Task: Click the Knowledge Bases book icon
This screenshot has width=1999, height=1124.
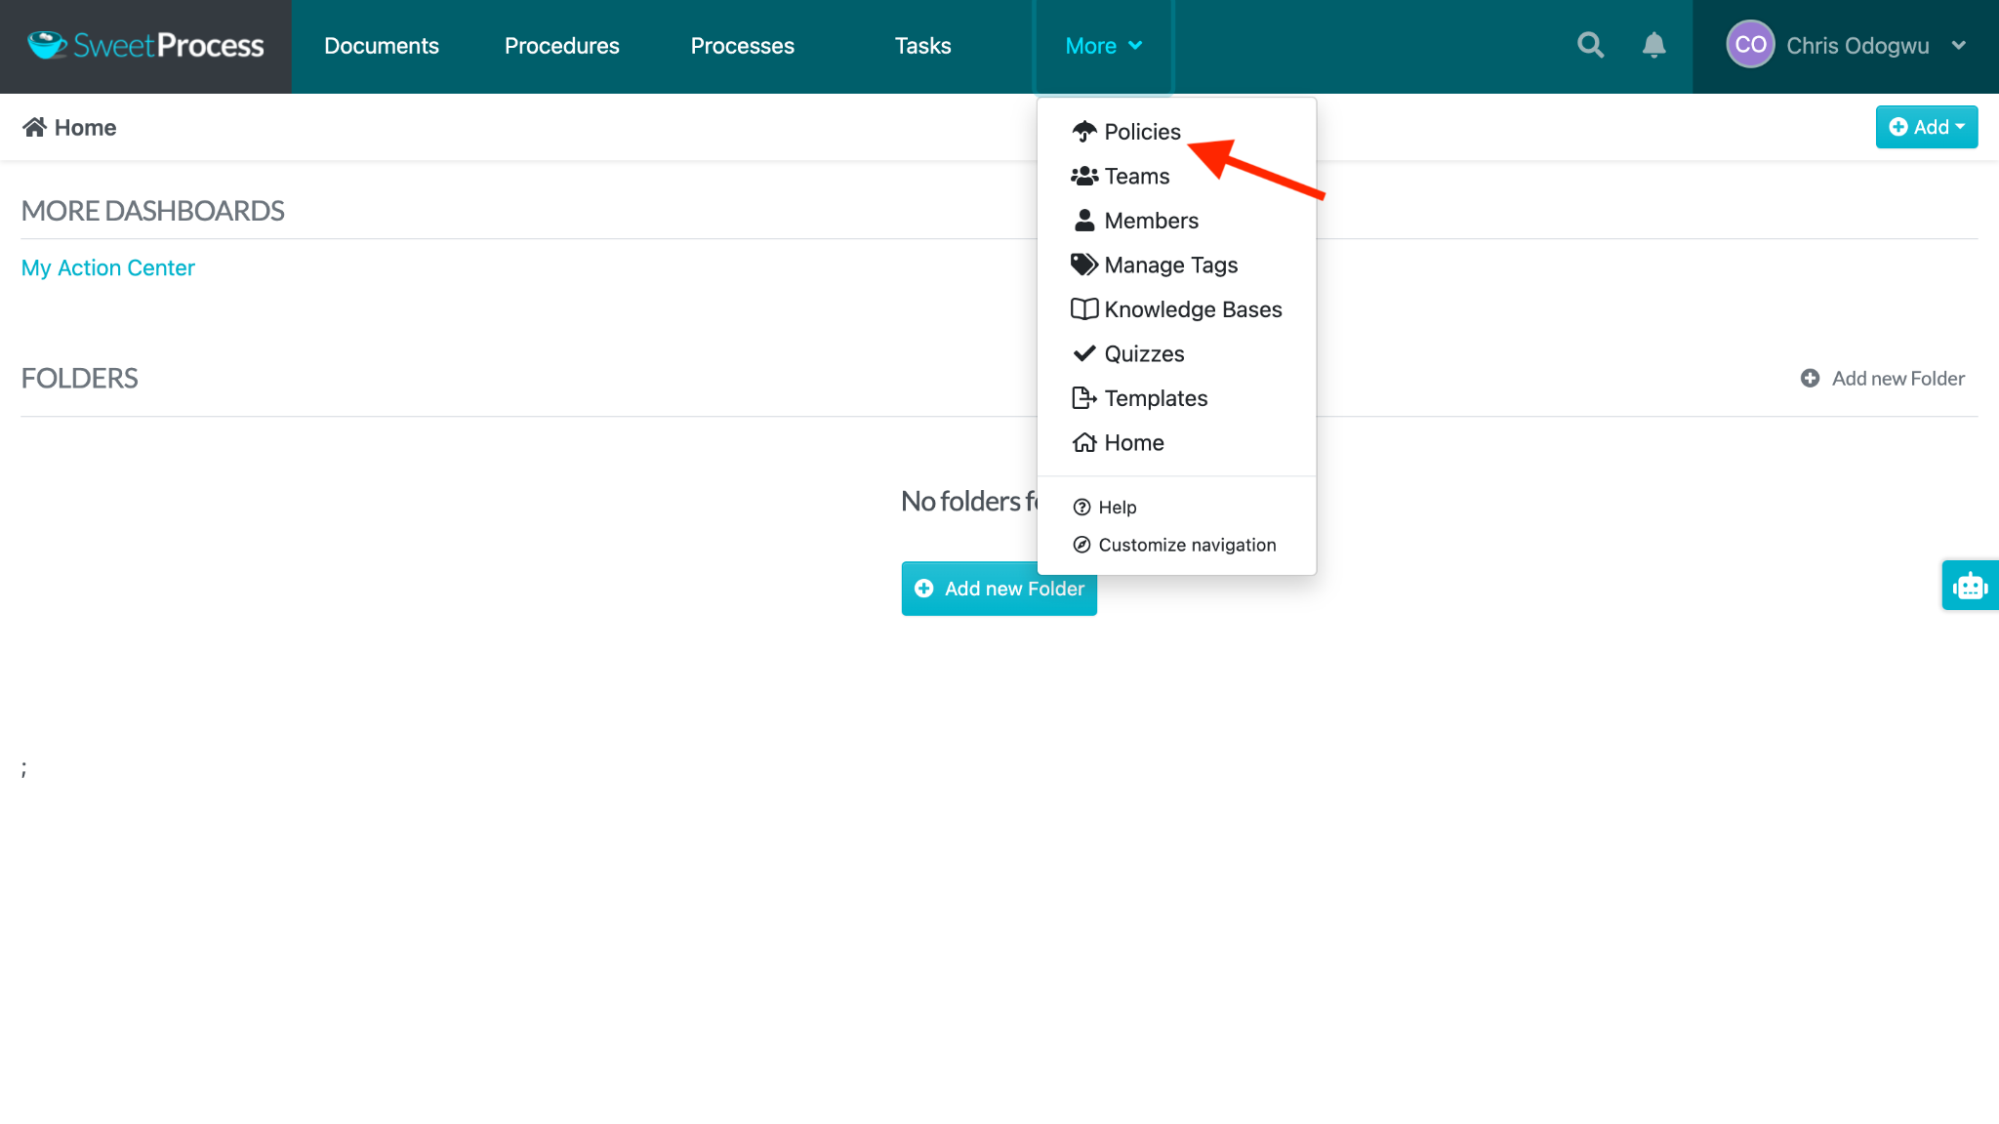Action: [1084, 309]
